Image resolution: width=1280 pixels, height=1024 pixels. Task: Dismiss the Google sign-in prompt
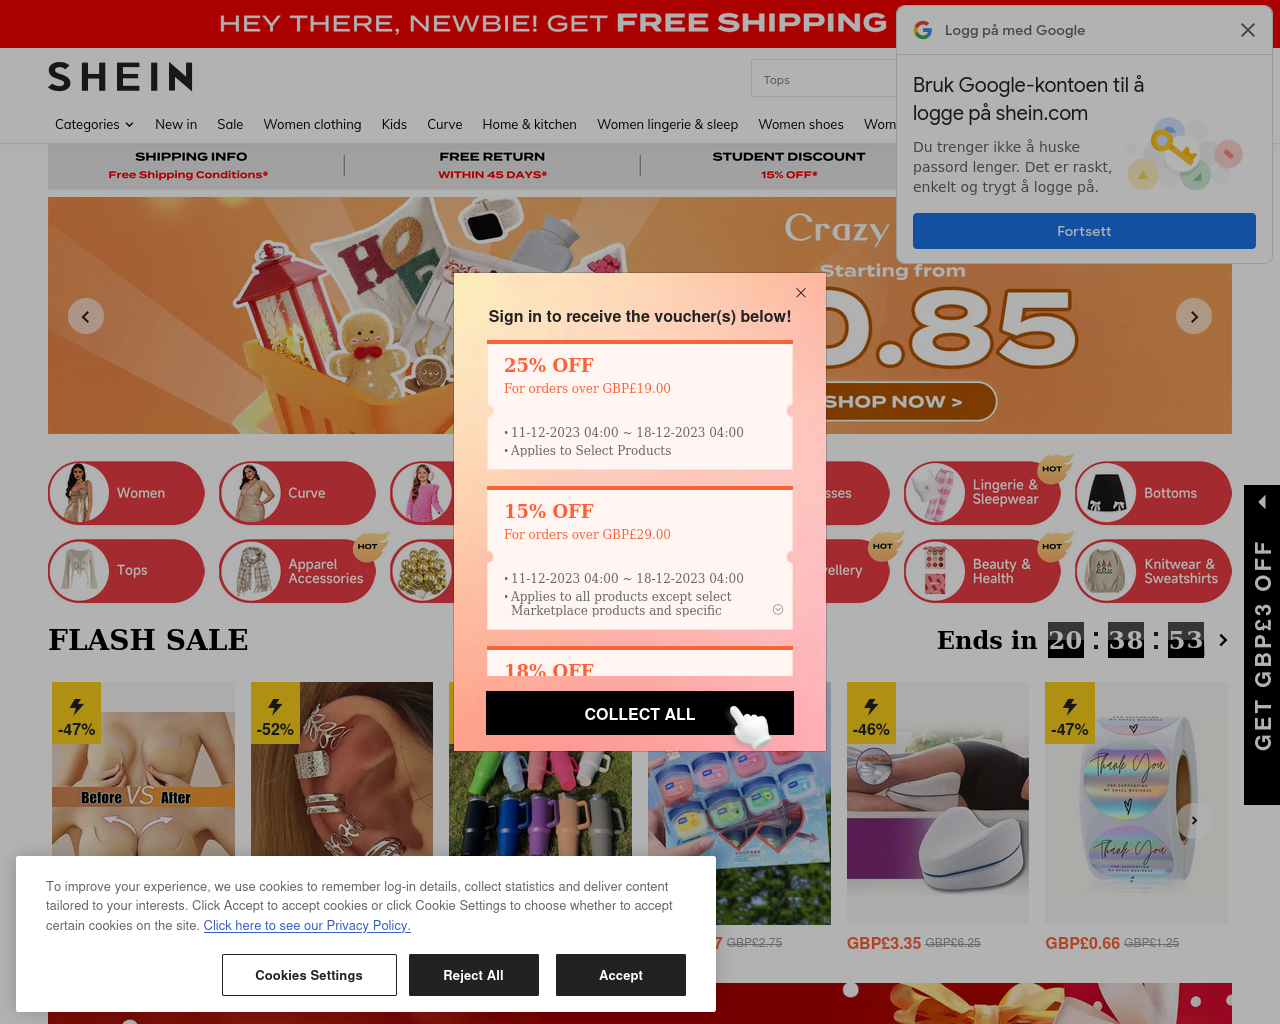click(1247, 30)
